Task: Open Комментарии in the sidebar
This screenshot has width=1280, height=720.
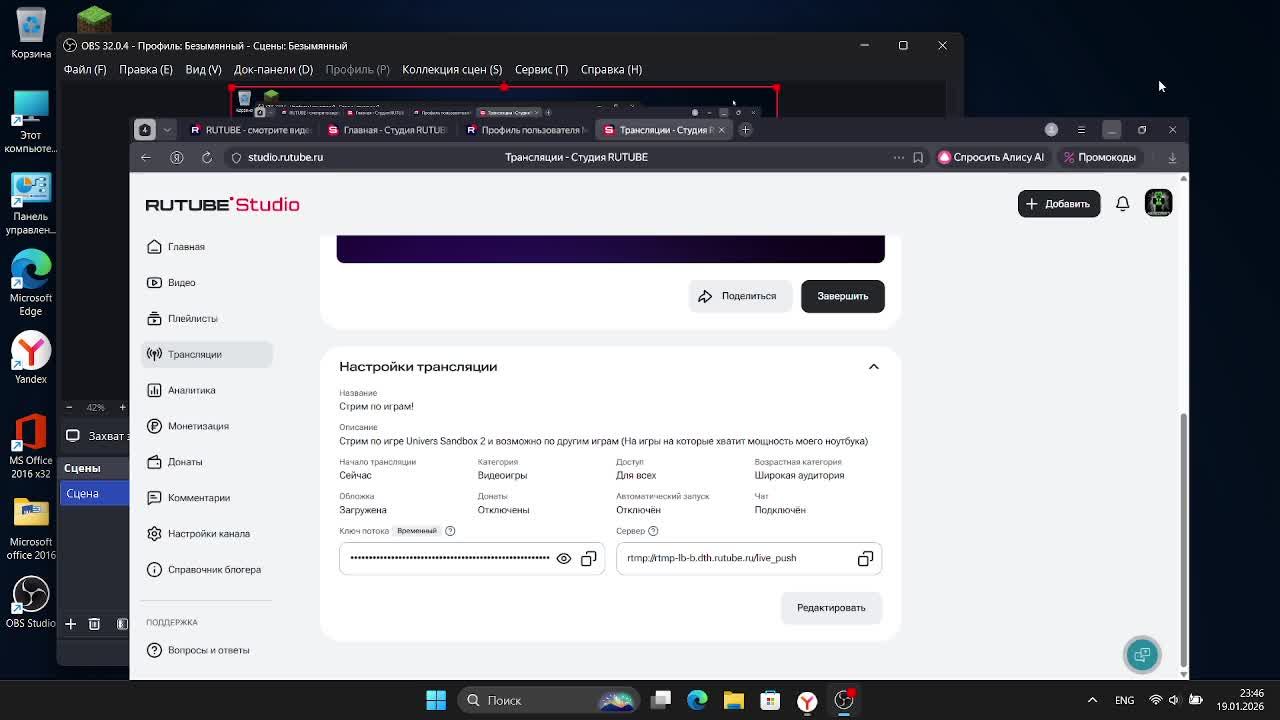Action: tap(207, 498)
